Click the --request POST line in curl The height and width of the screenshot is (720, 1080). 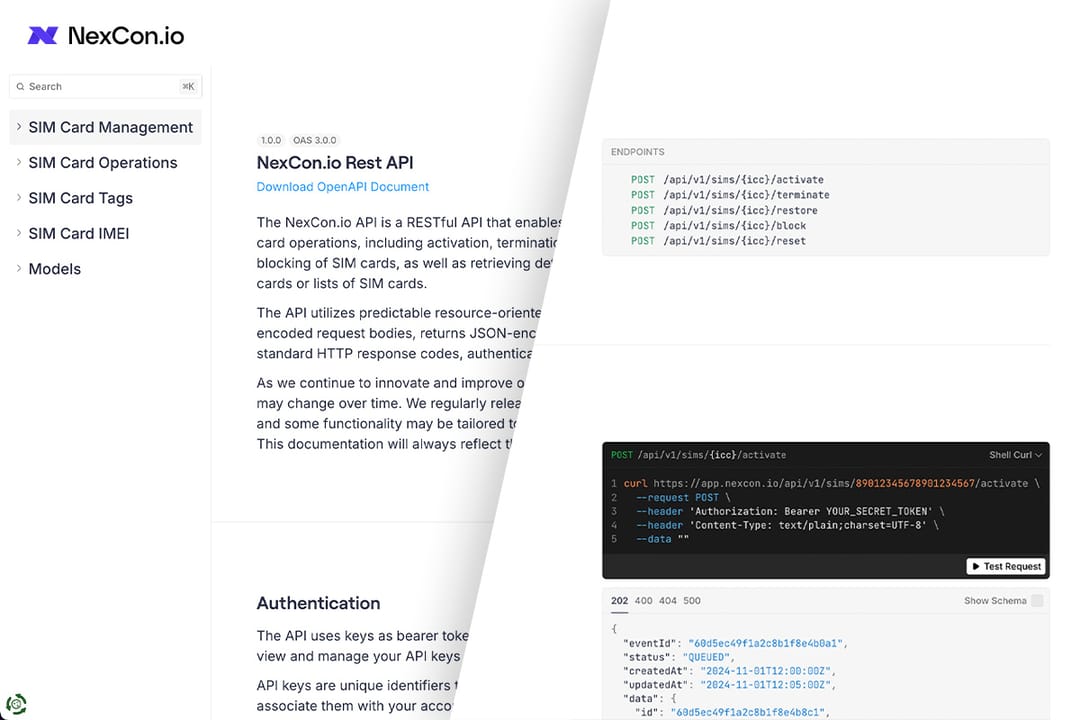pyautogui.click(x=683, y=497)
